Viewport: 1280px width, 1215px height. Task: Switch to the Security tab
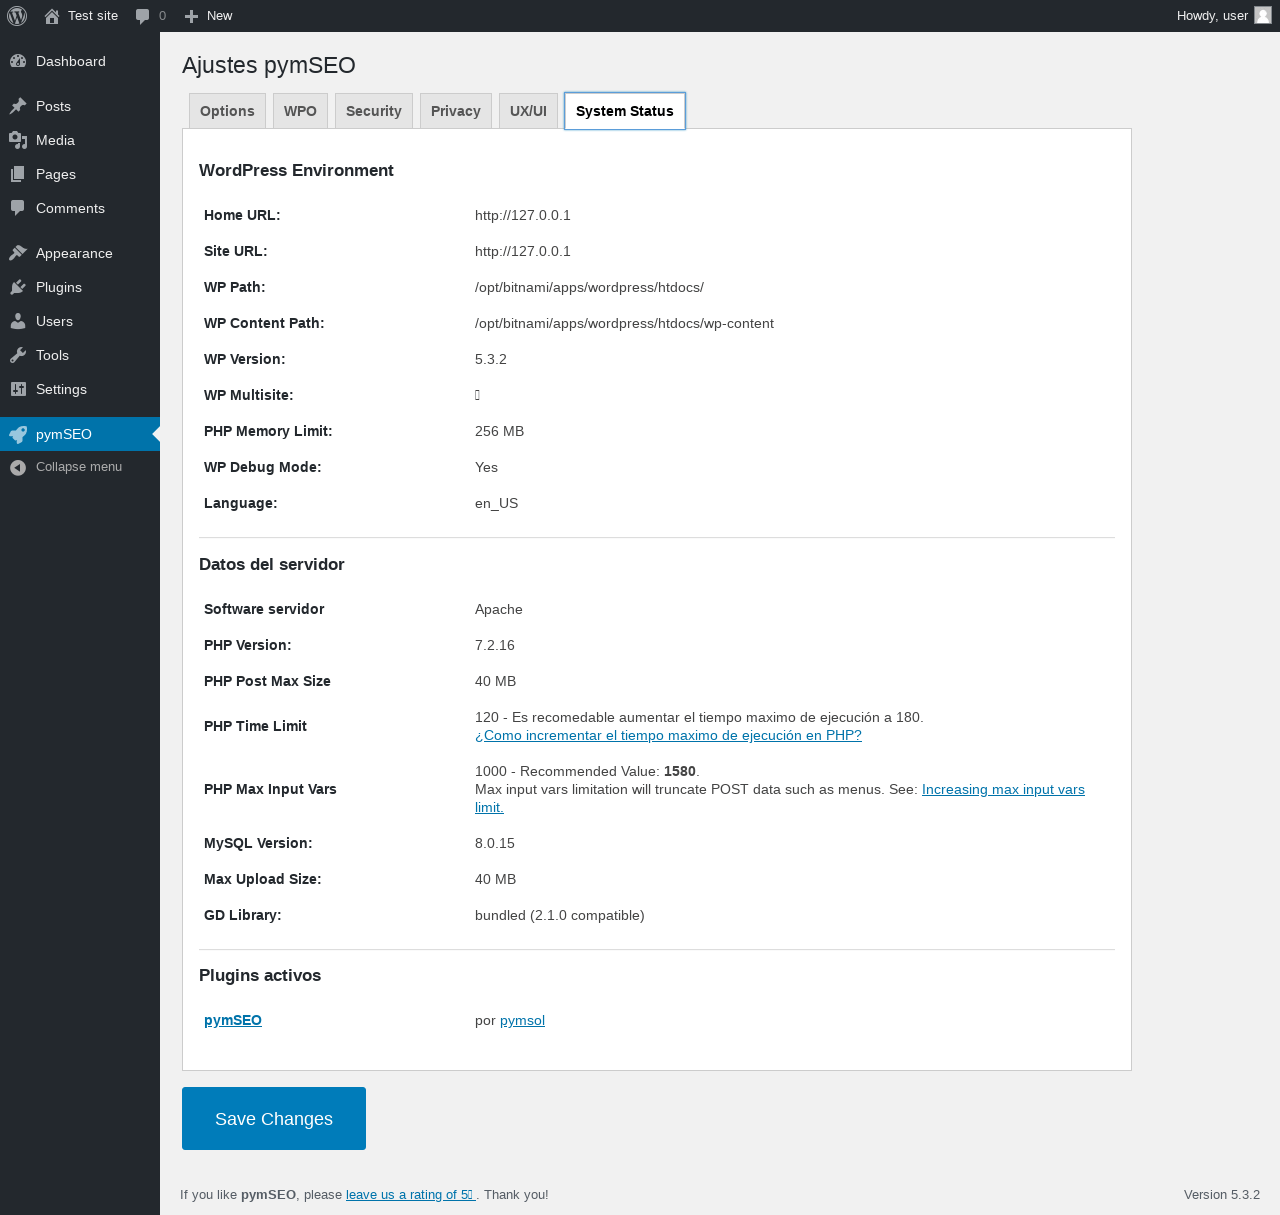click(x=374, y=111)
